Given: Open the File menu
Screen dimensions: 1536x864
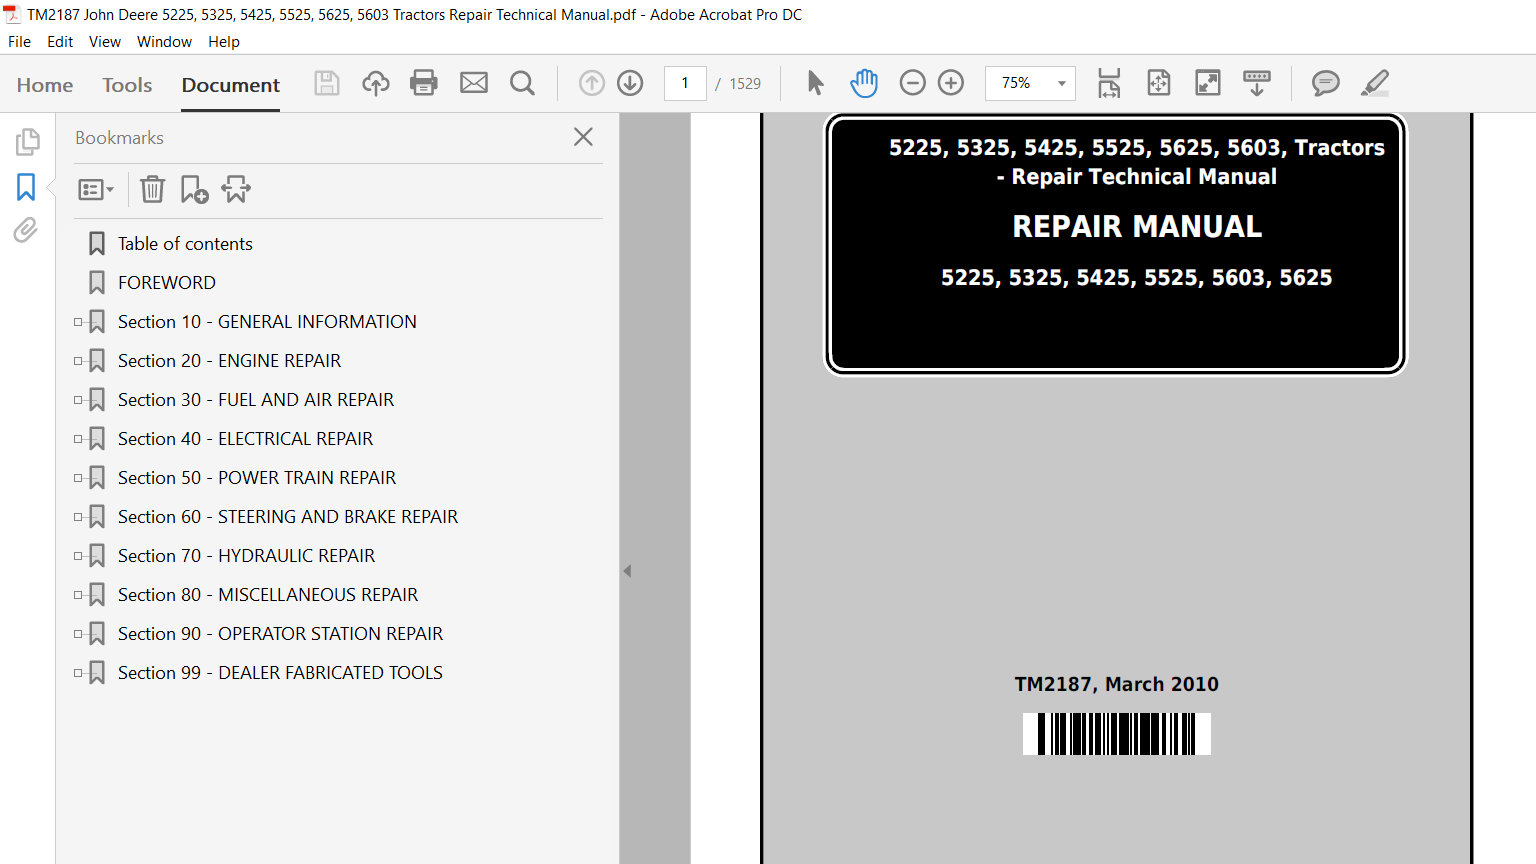Looking at the screenshot, I should [19, 42].
